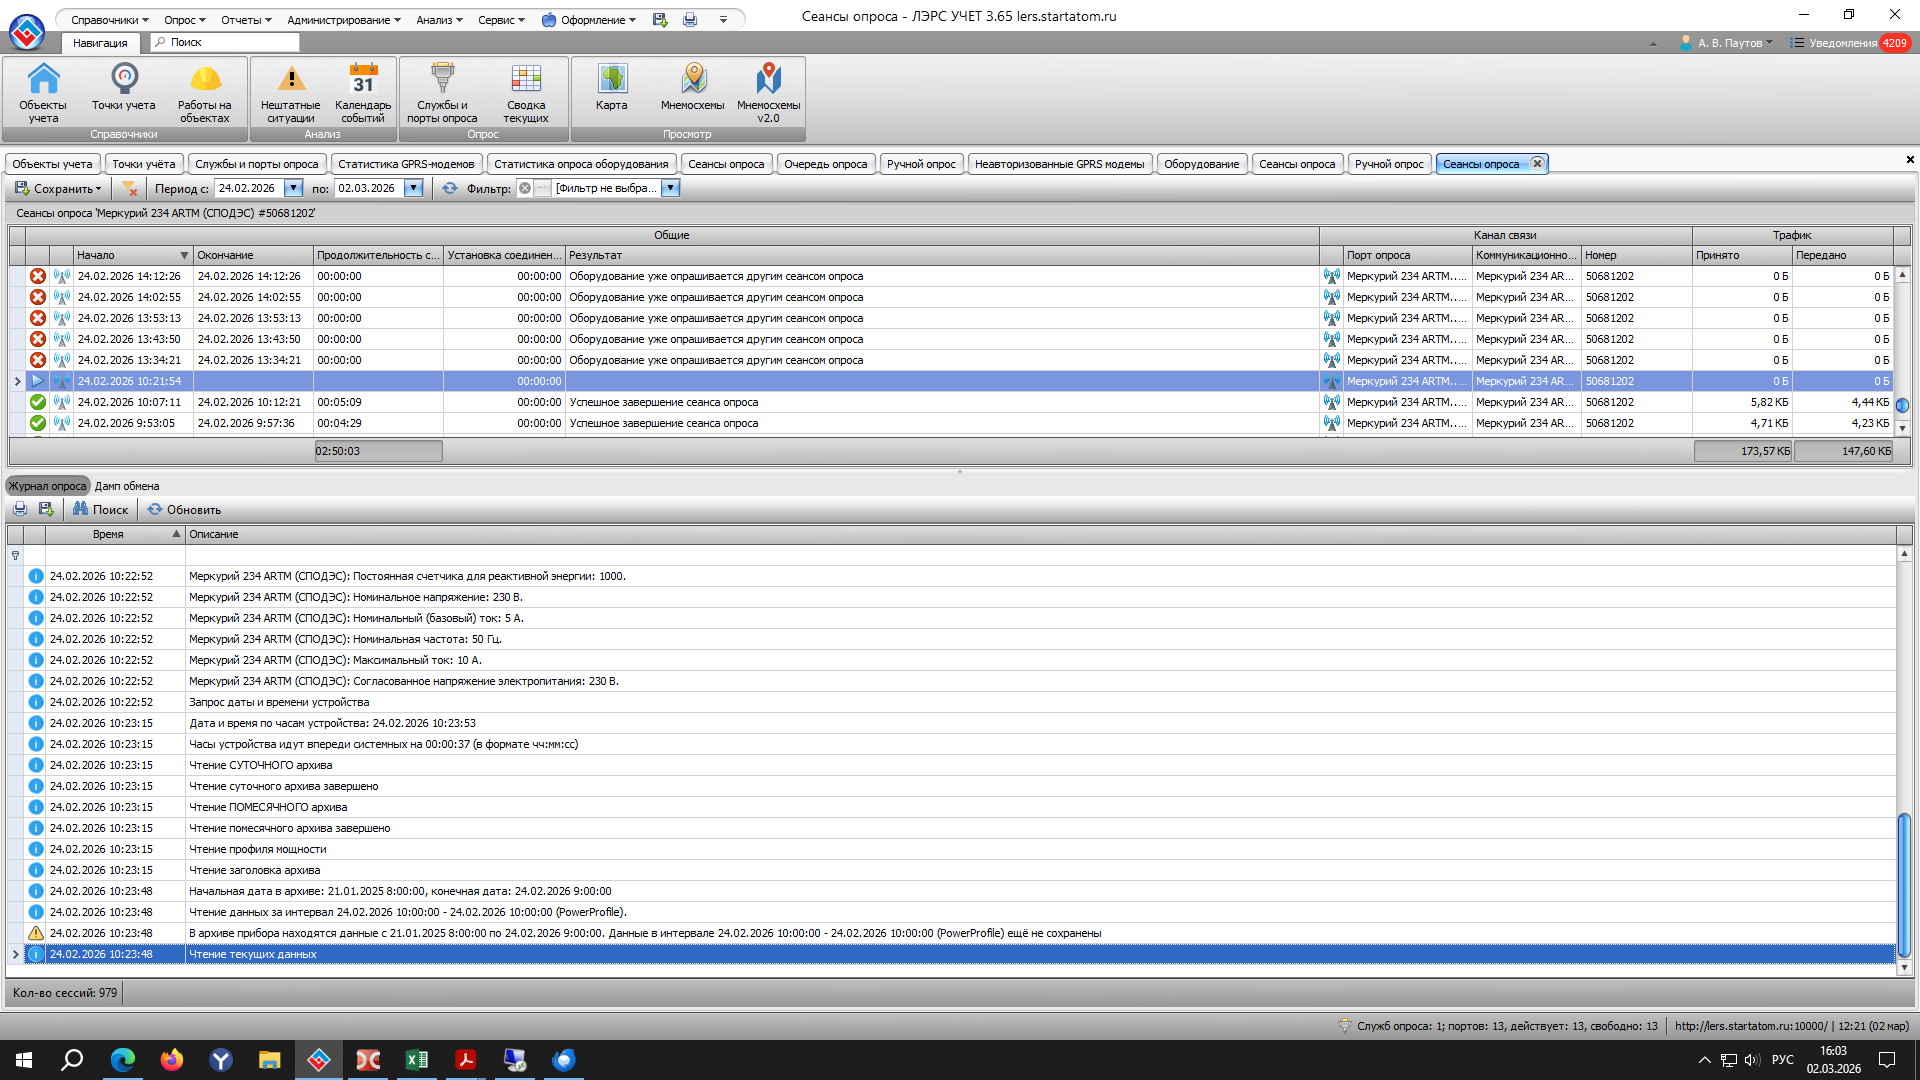The image size is (1920, 1080).
Task: Open the Сохранить dropdown menu
Action: 59,188
